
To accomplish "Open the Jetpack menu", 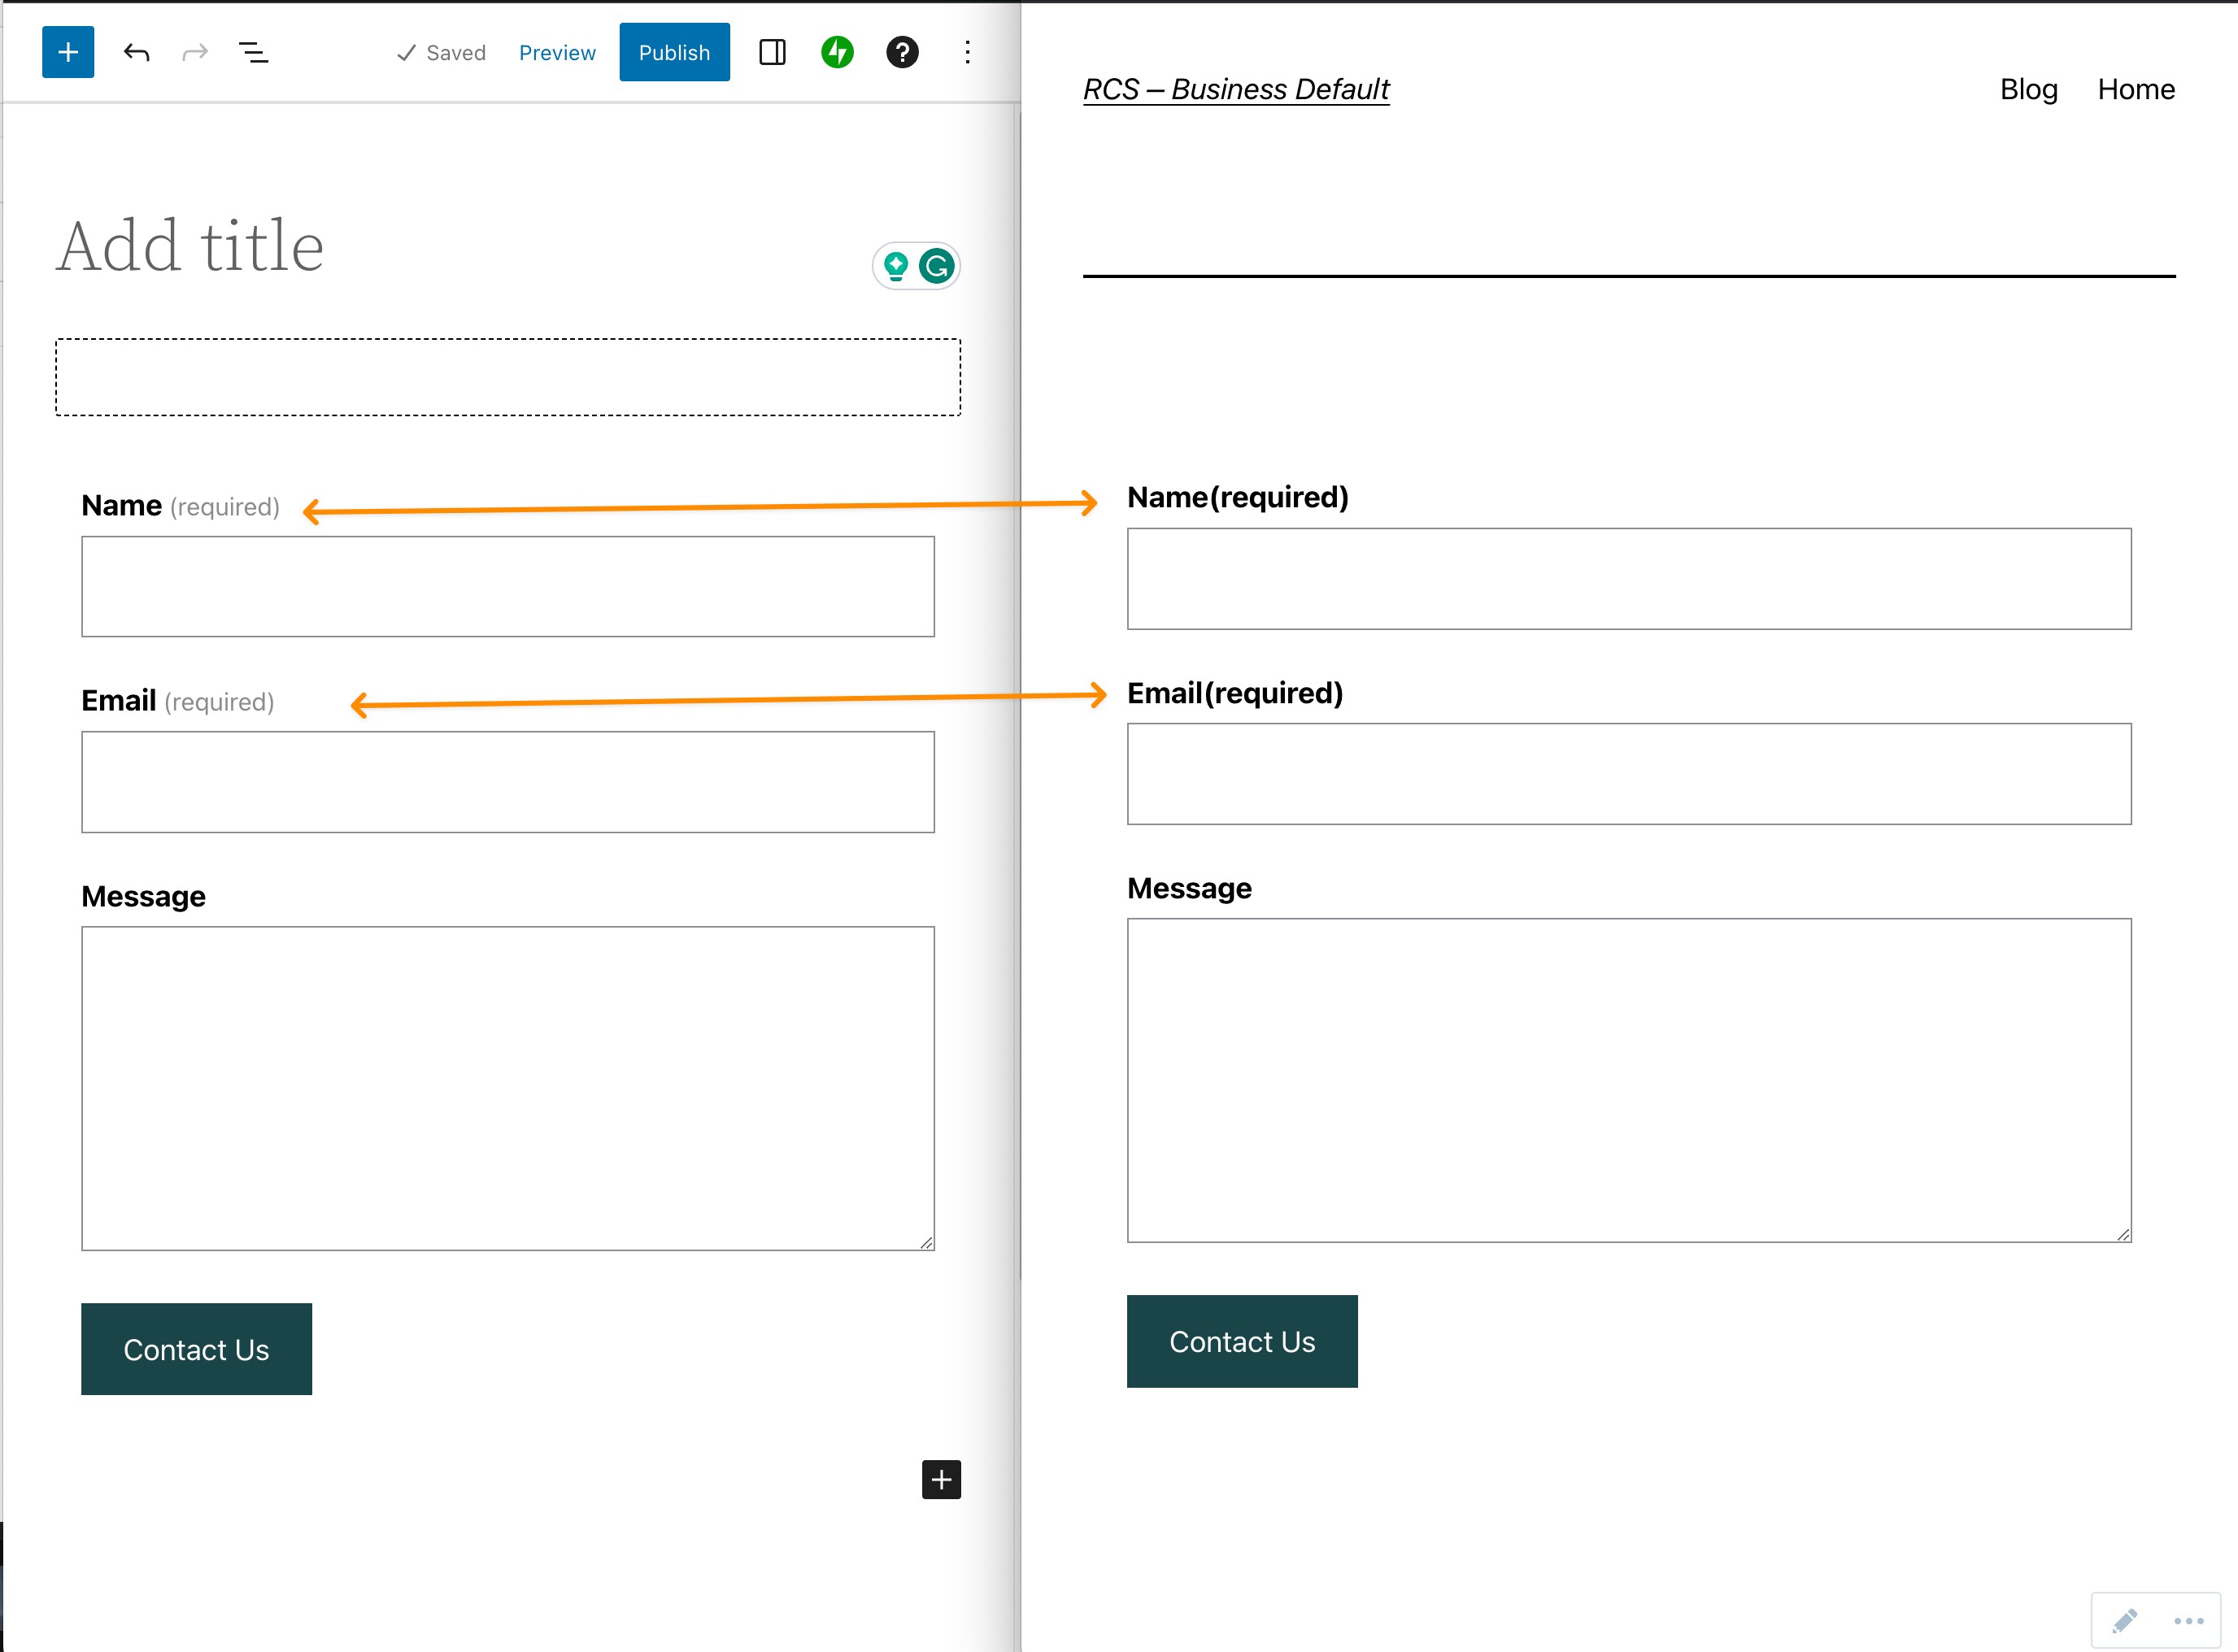I will [838, 52].
